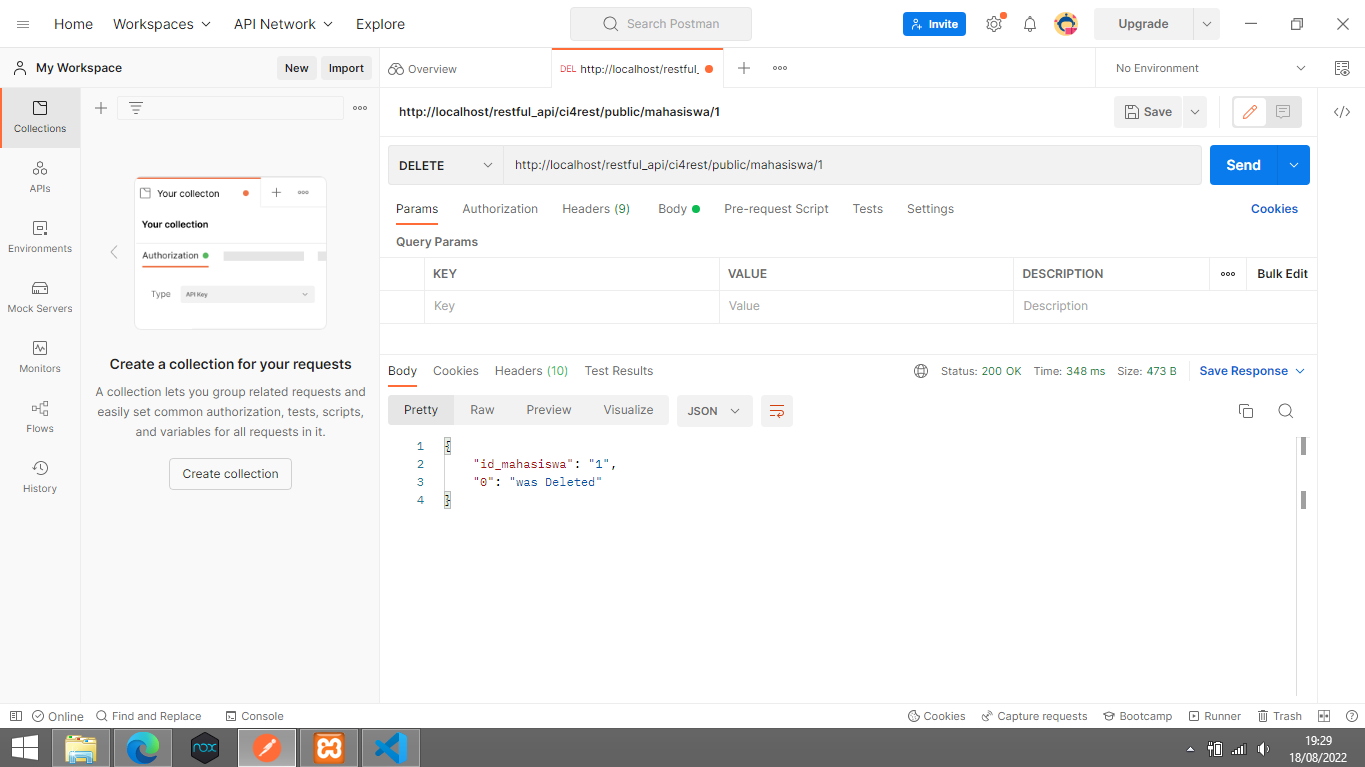Send the DELETE request
The height and width of the screenshot is (767, 1365).
tap(1243, 166)
